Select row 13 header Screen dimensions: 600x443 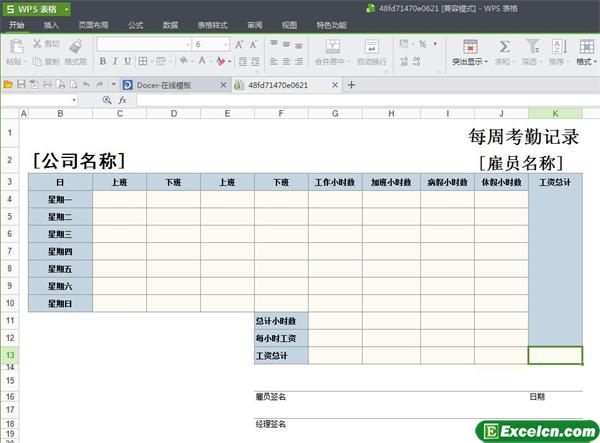[10, 355]
